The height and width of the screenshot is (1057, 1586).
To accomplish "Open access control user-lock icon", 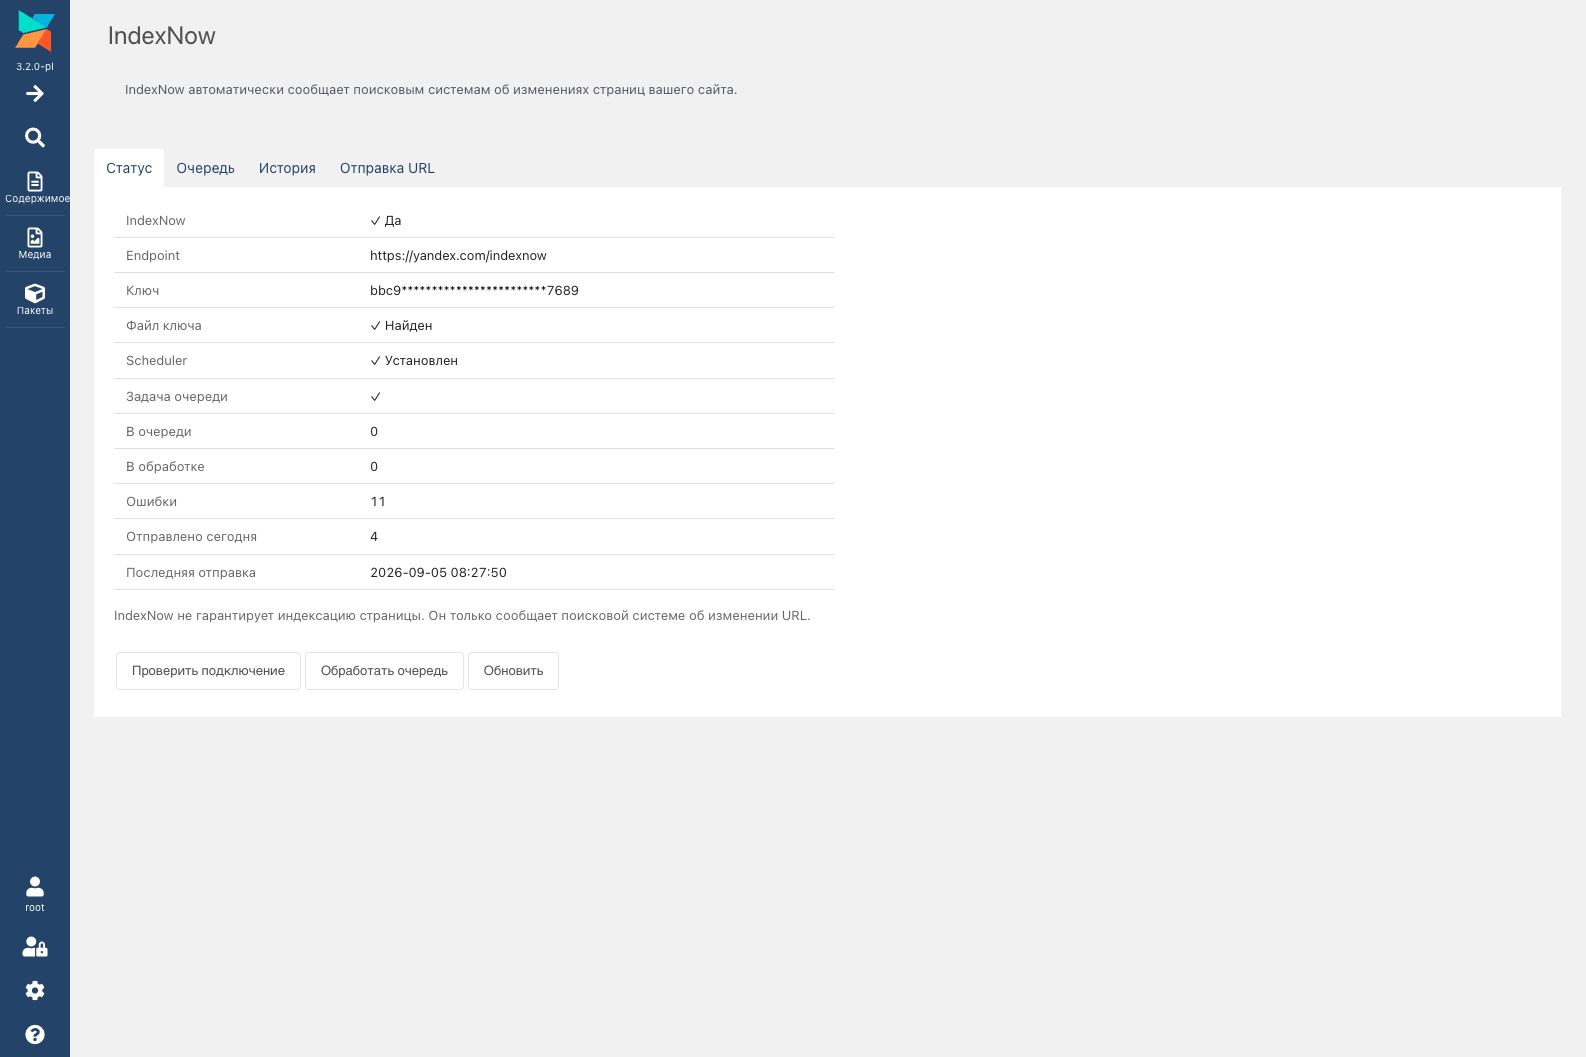I will (35, 947).
